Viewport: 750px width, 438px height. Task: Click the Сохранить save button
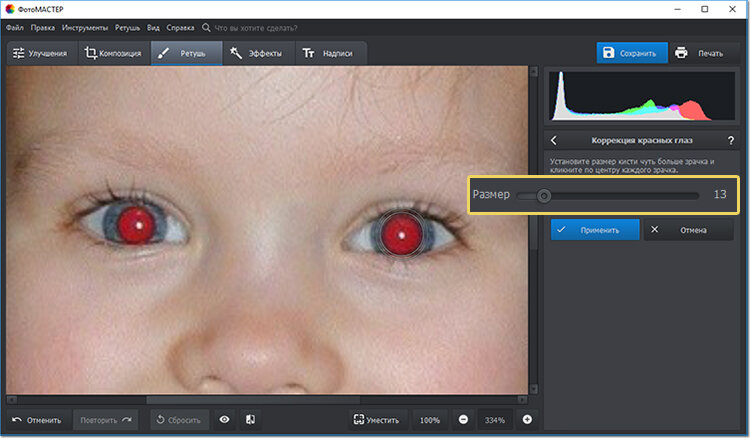pos(632,53)
